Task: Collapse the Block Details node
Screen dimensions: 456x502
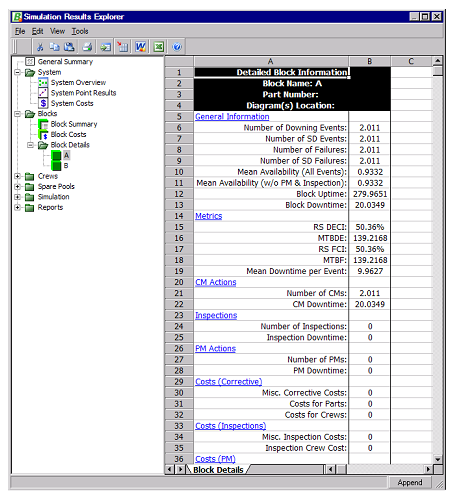Action: (x=31, y=145)
